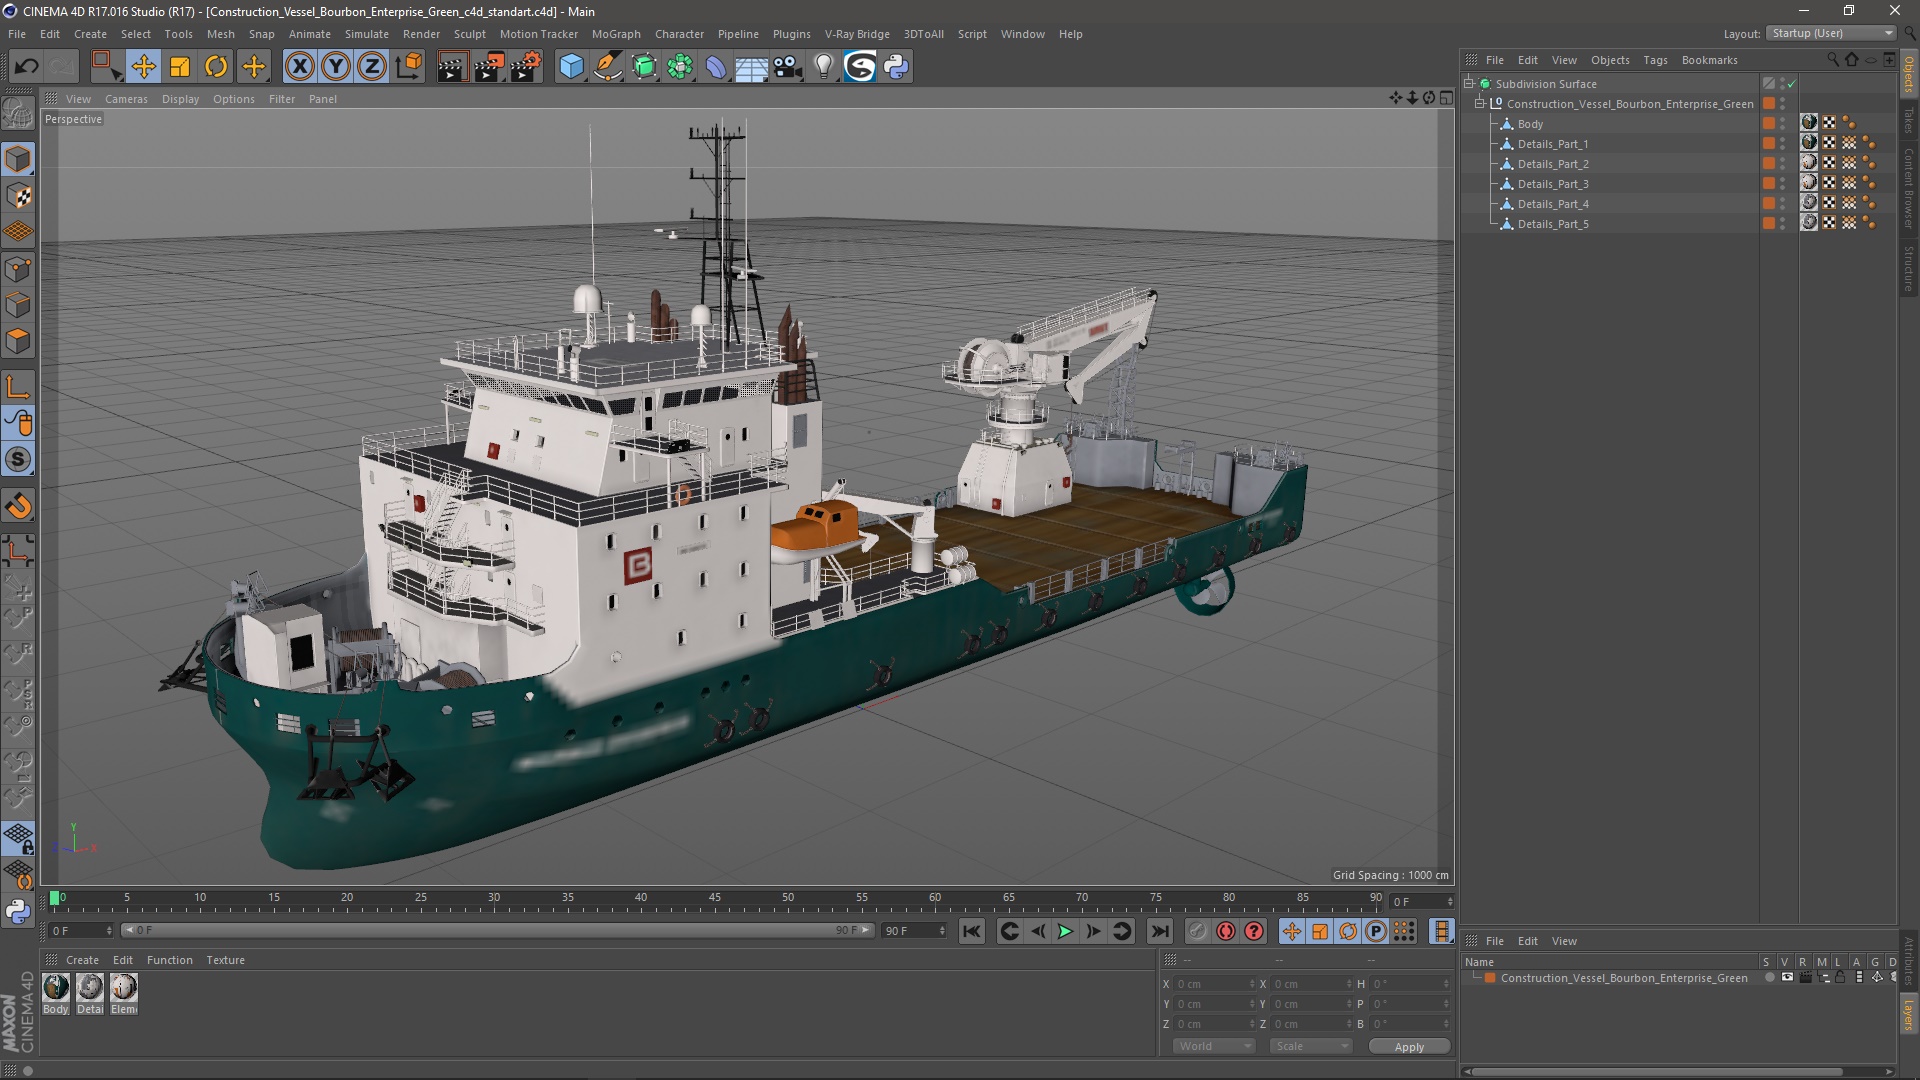Select the Scale tool
Screen dimensions: 1920x1080
pos(180,67)
